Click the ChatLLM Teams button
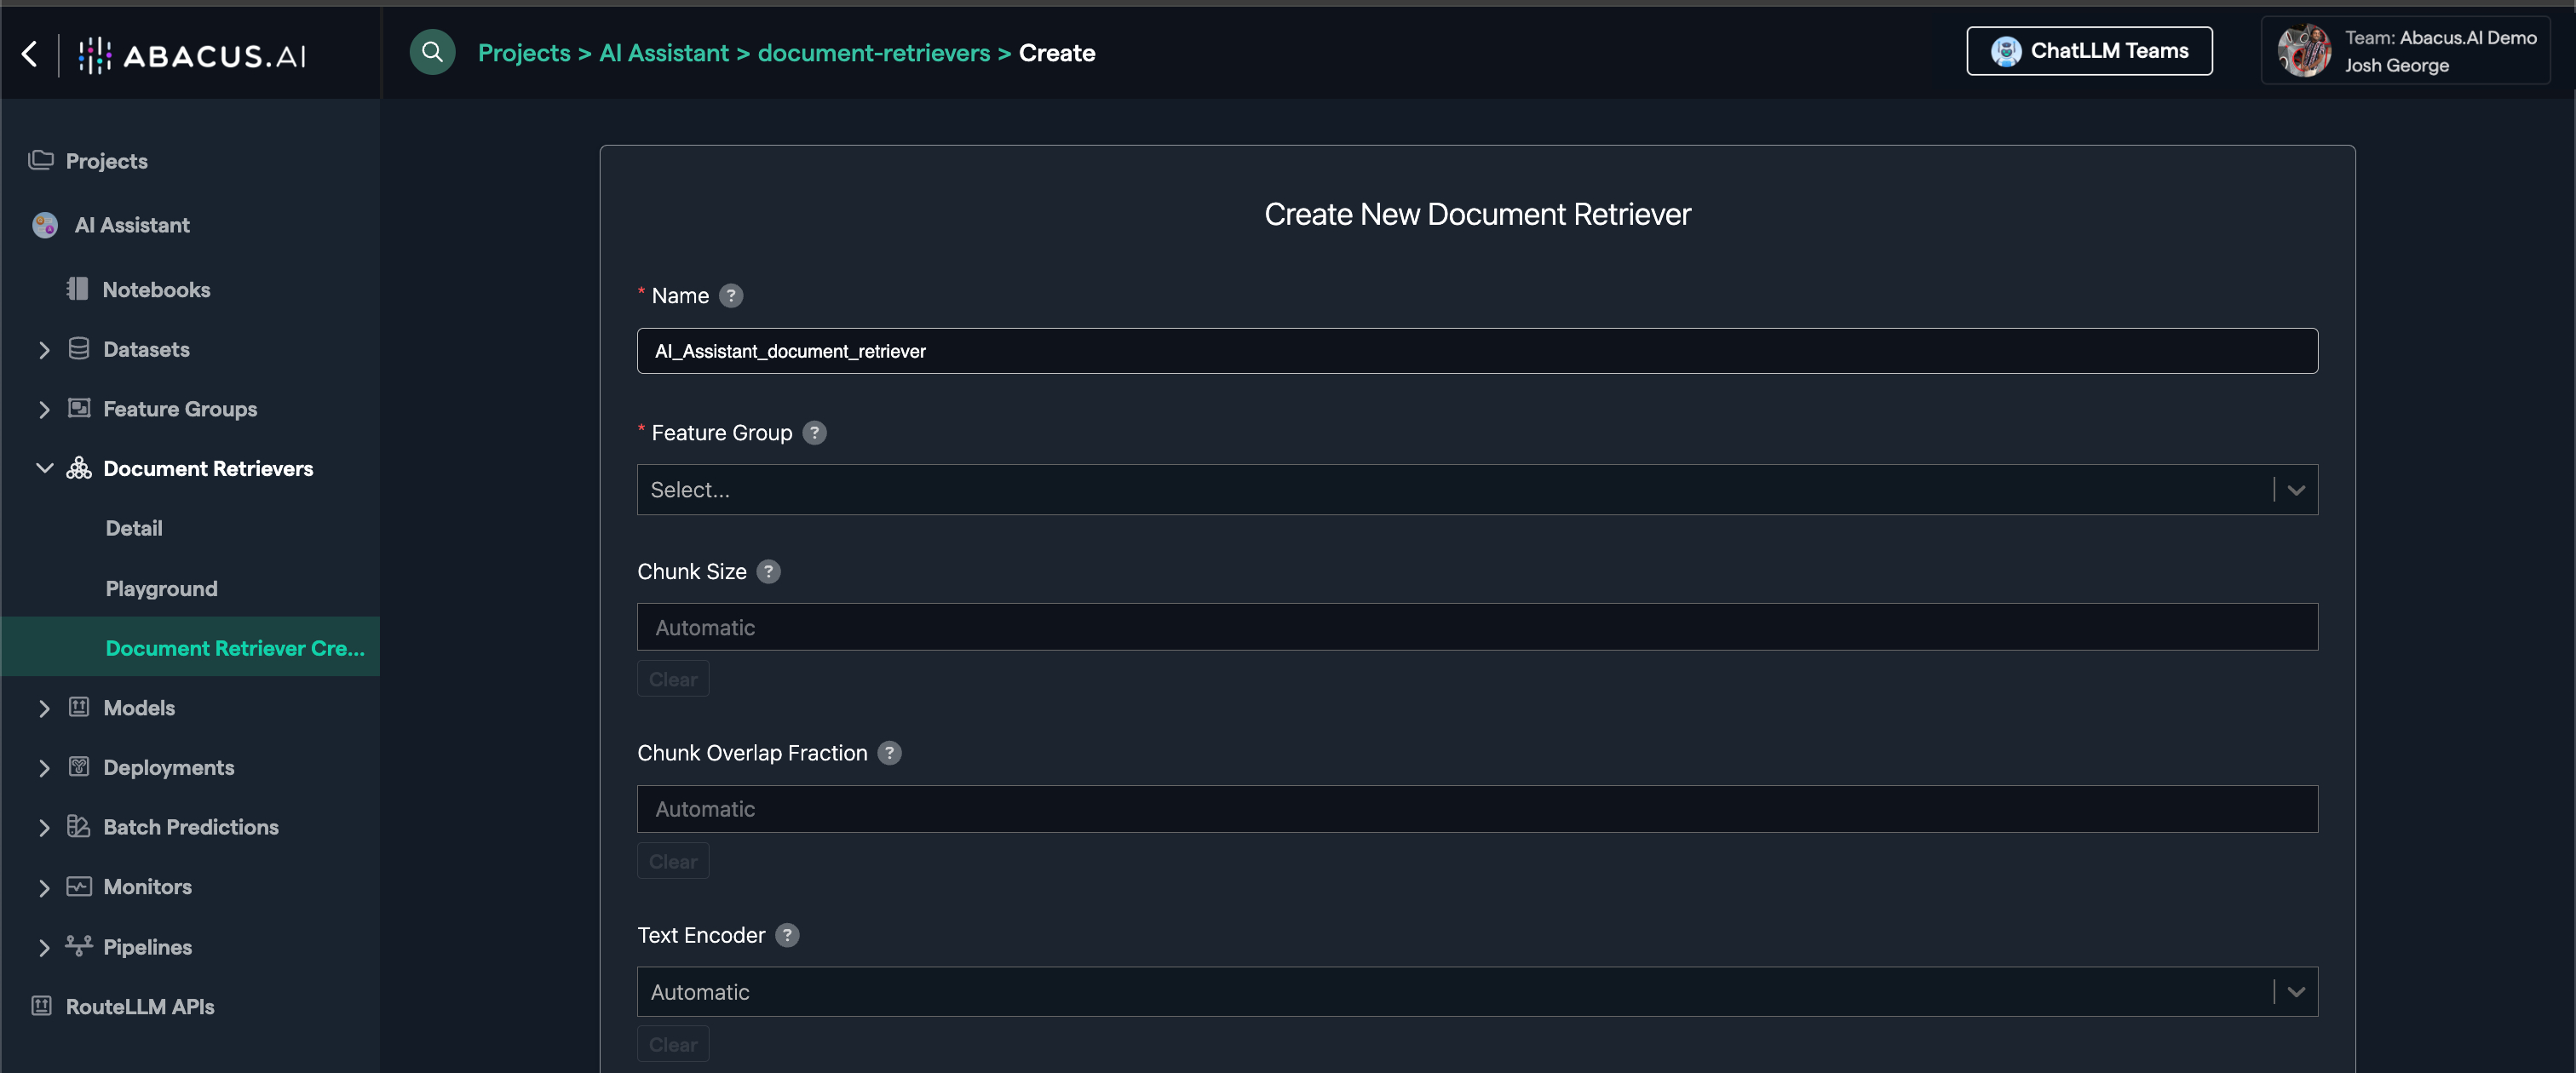Image resolution: width=2576 pixels, height=1073 pixels. 2088,51
